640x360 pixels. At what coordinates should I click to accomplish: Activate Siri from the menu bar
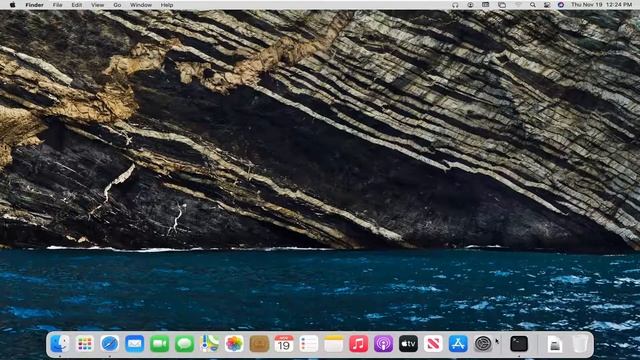click(x=561, y=5)
